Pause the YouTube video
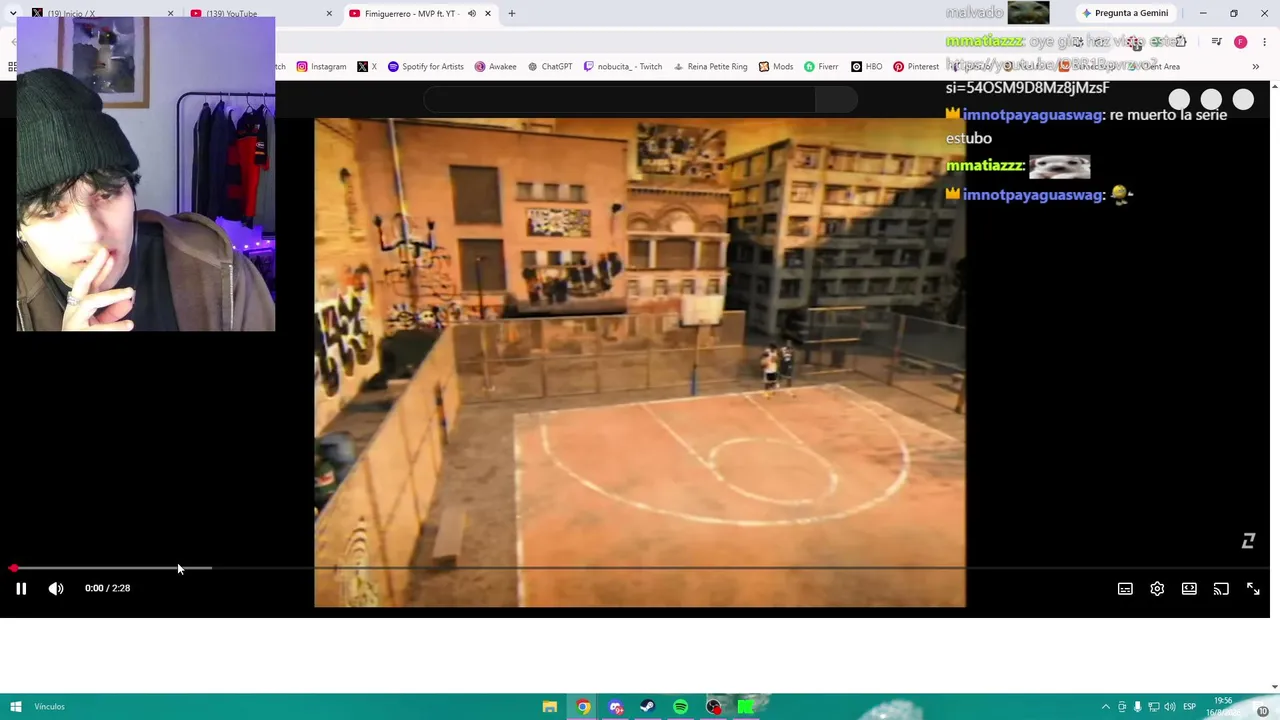1280x720 pixels. tap(21, 588)
